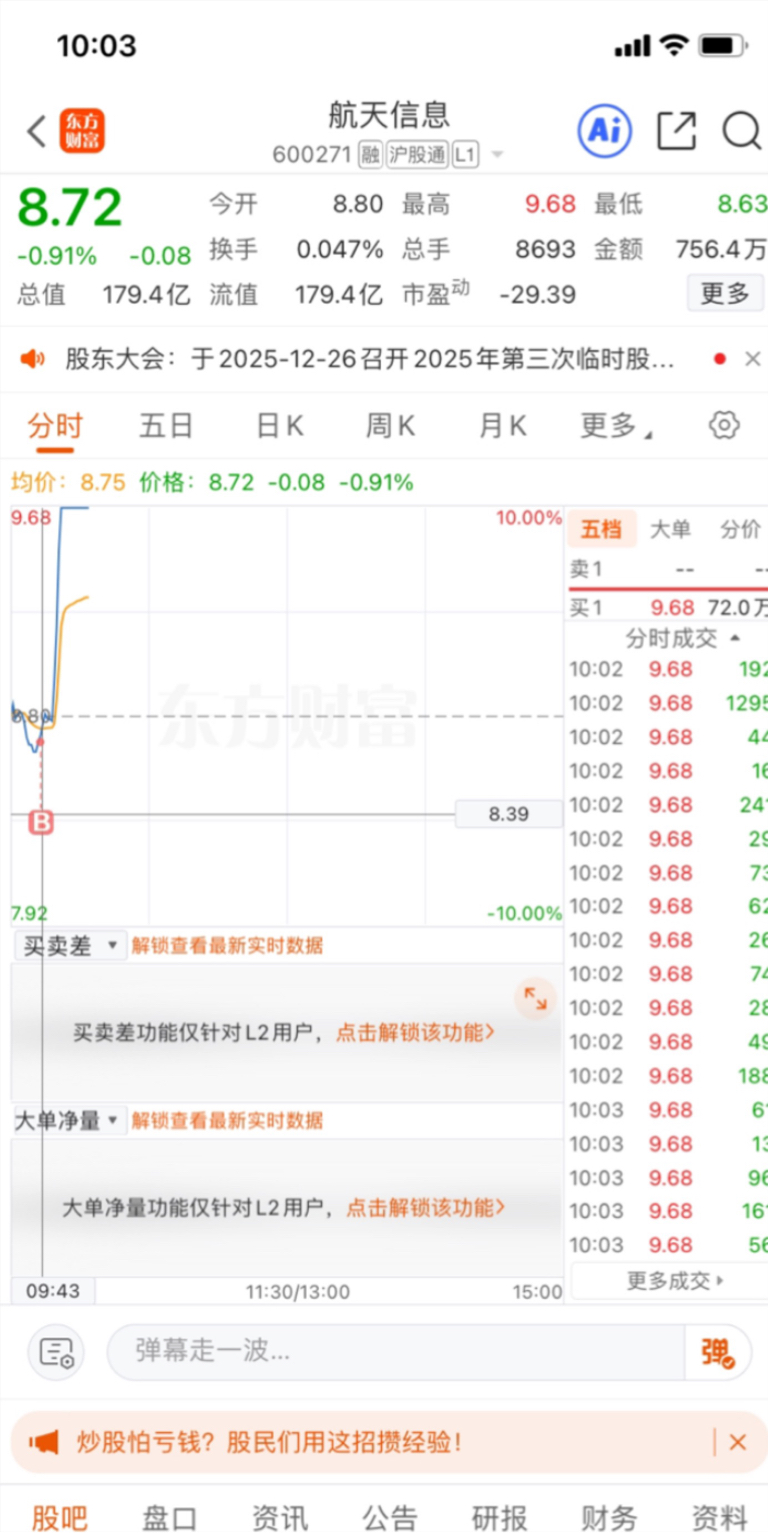This screenshot has width=768, height=1533.
Task: Open the 更多 chart period dropdown
Action: tap(616, 426)
